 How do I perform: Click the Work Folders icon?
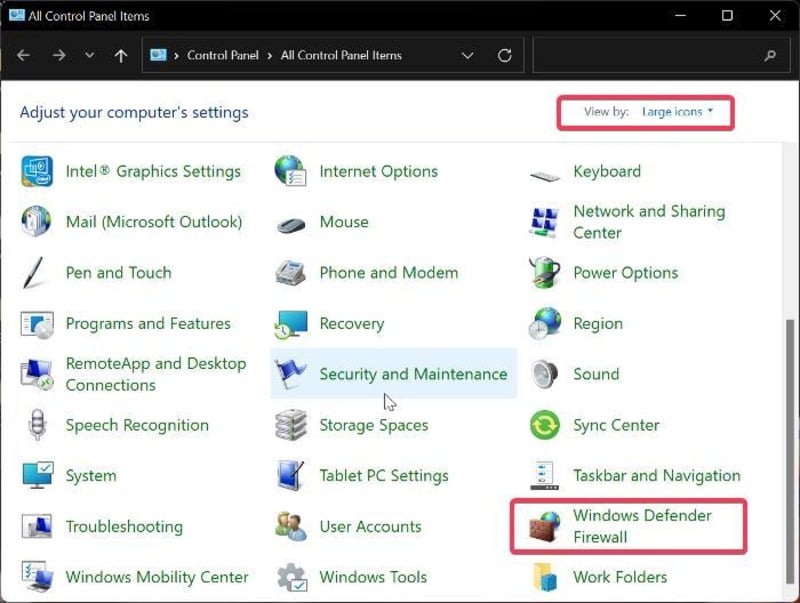click(x=545, y=576)
